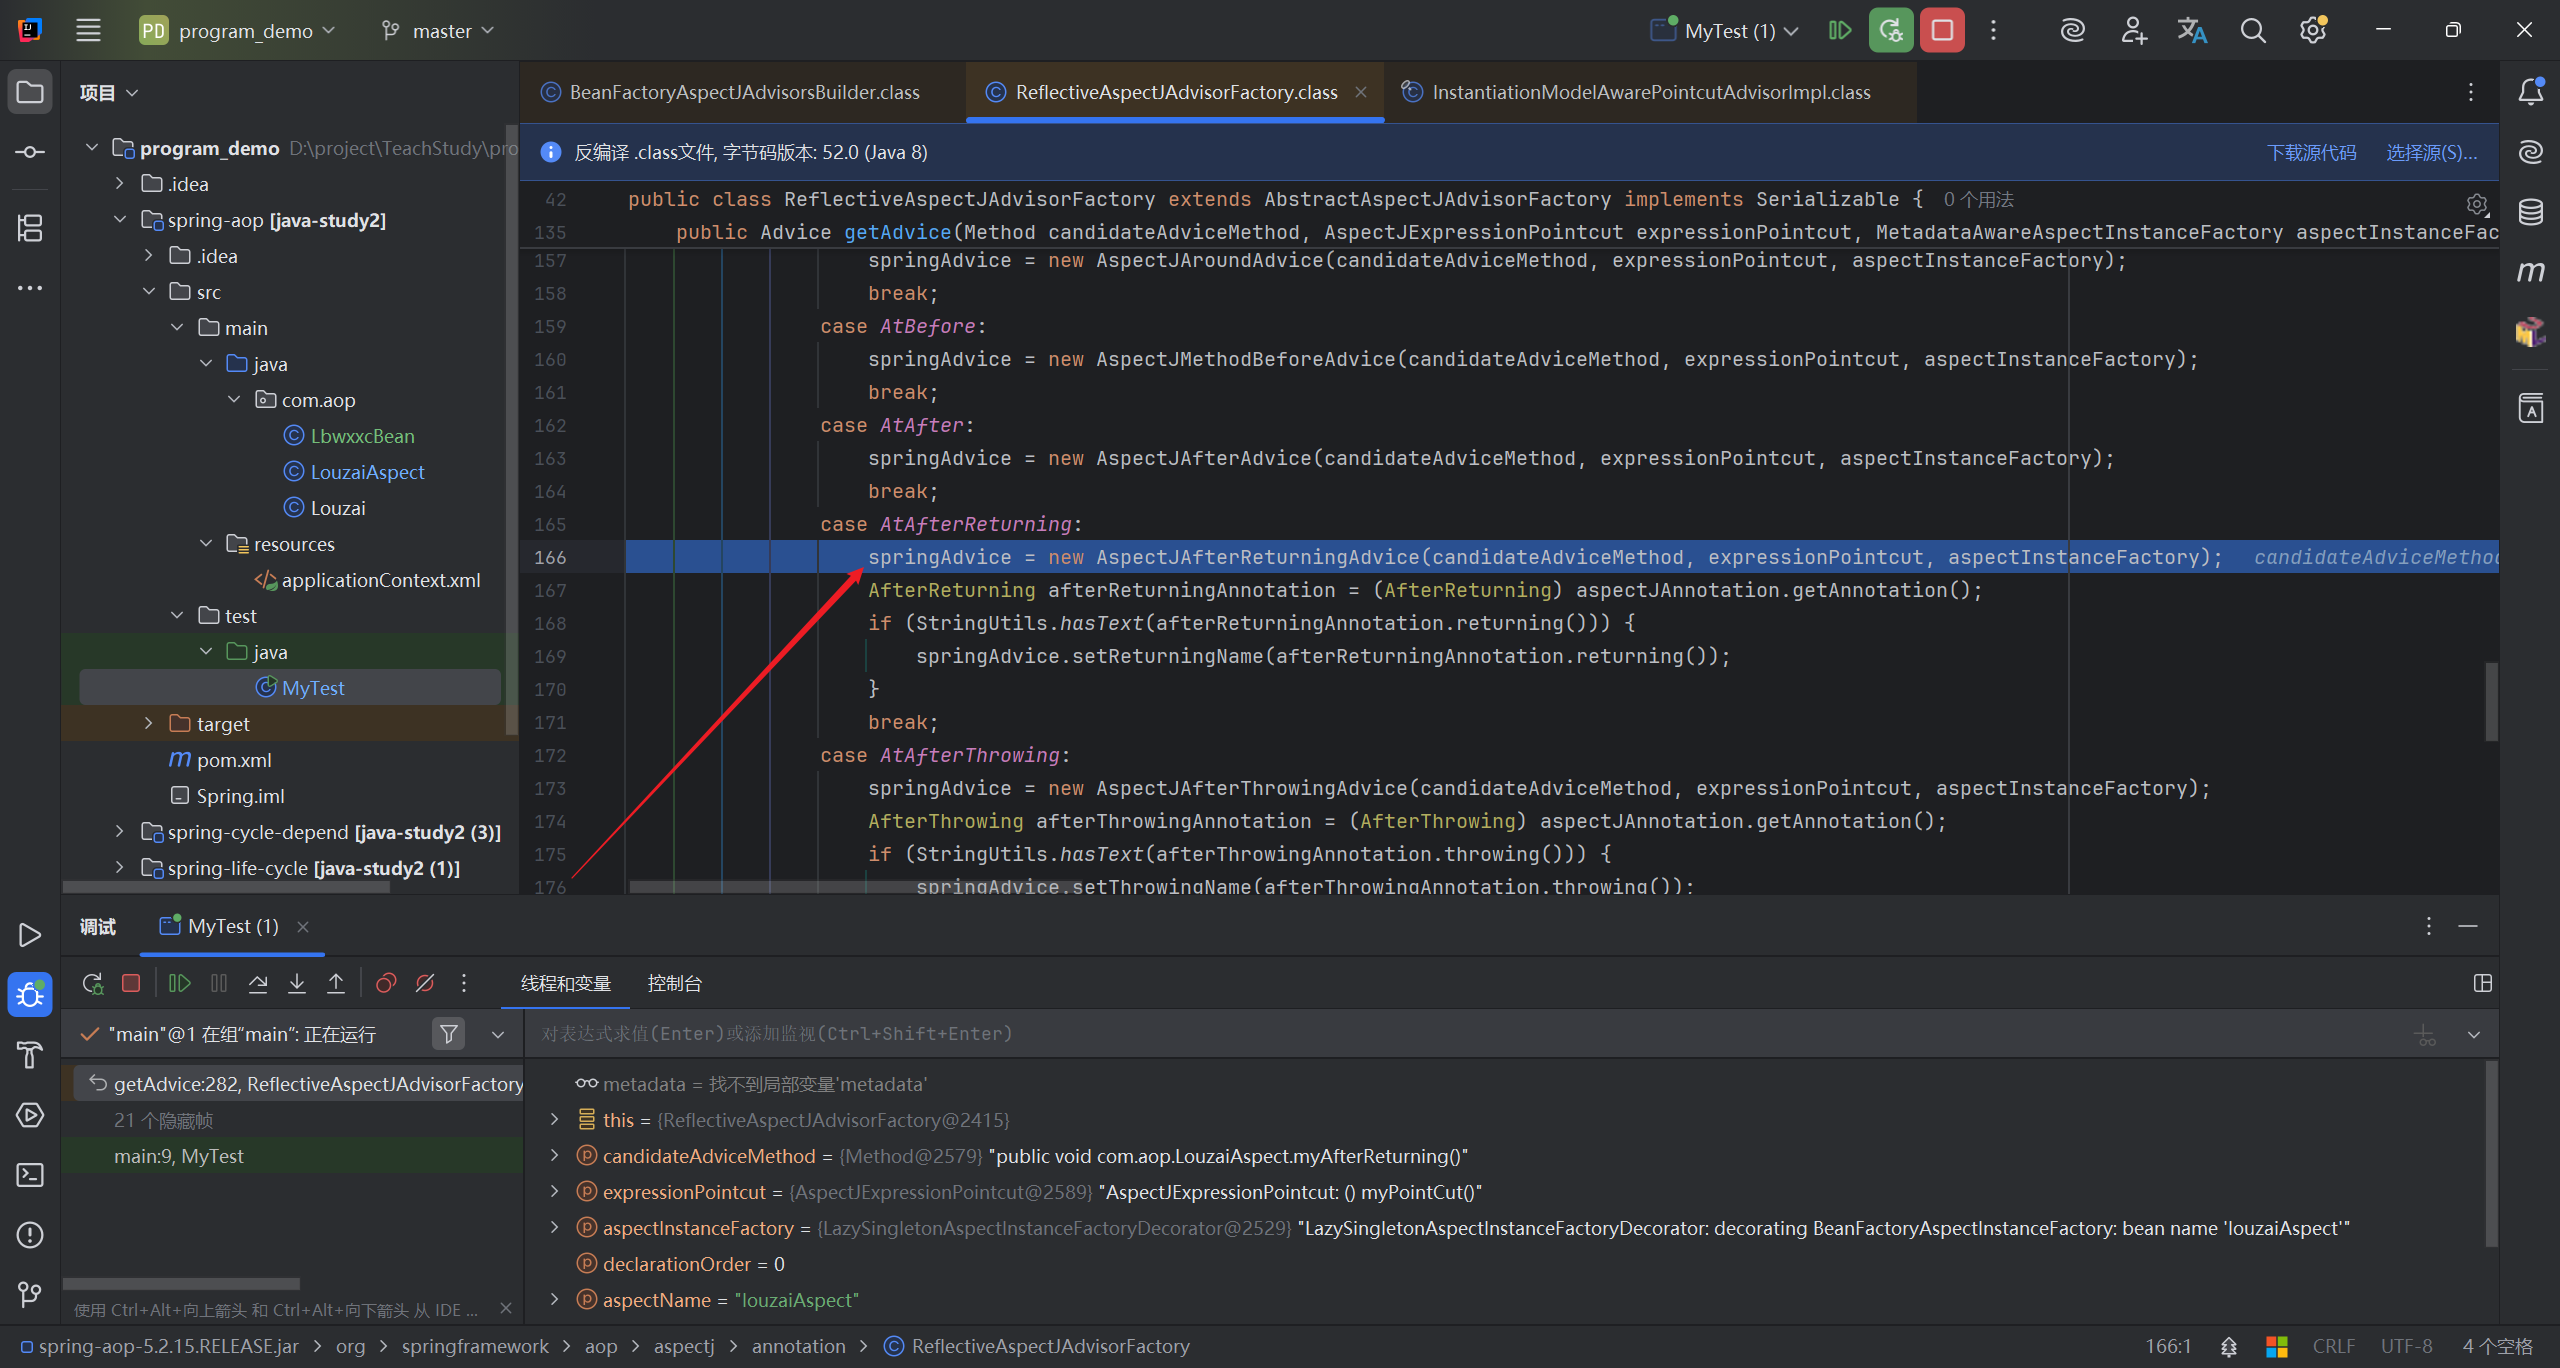
Task: Click the 选择源(S)... link
Action: pyautogui.click(x=2431, y=152)
